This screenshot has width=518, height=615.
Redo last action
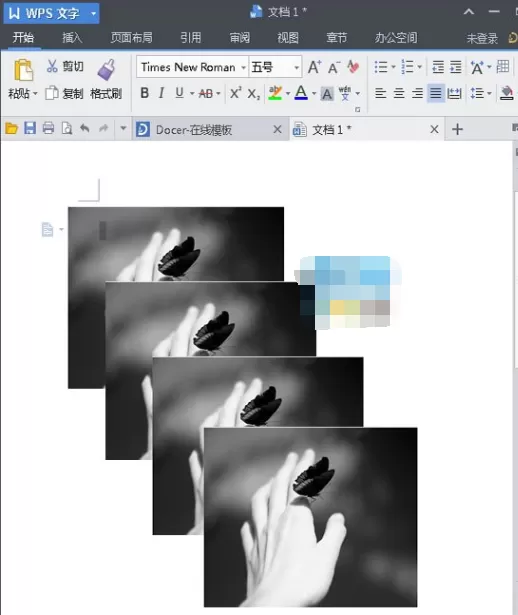[103, 128]
